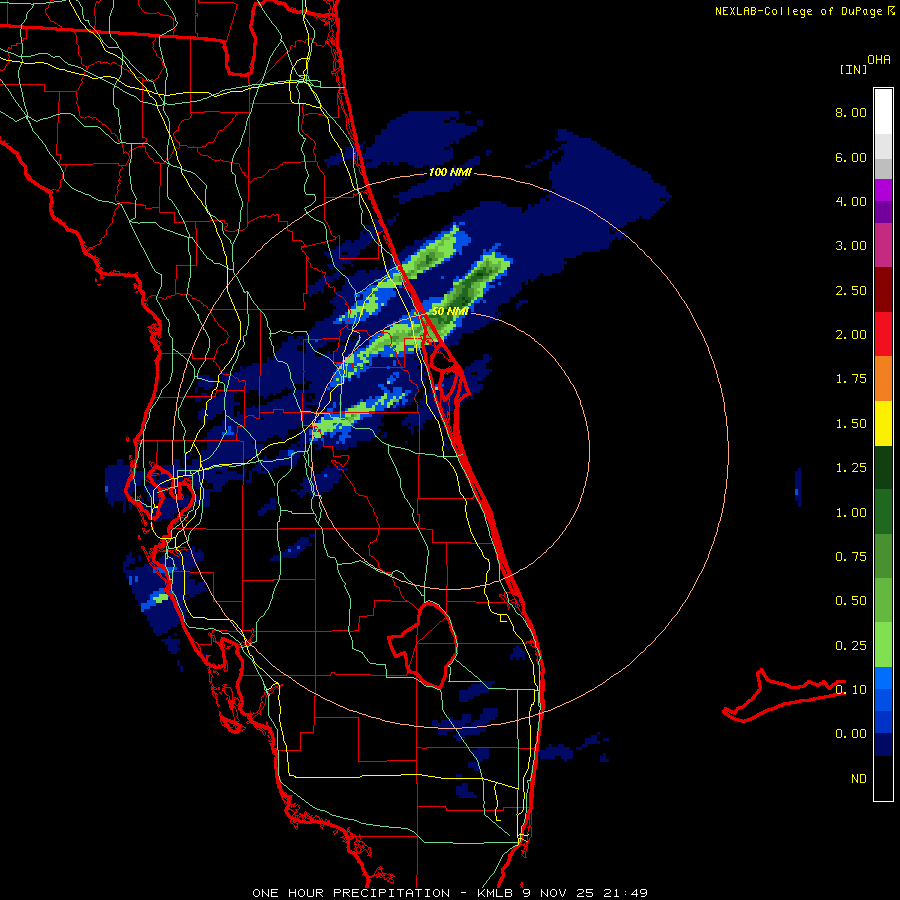
Task: Click the 1.50 legend value
Action: [x=851, y=424]
